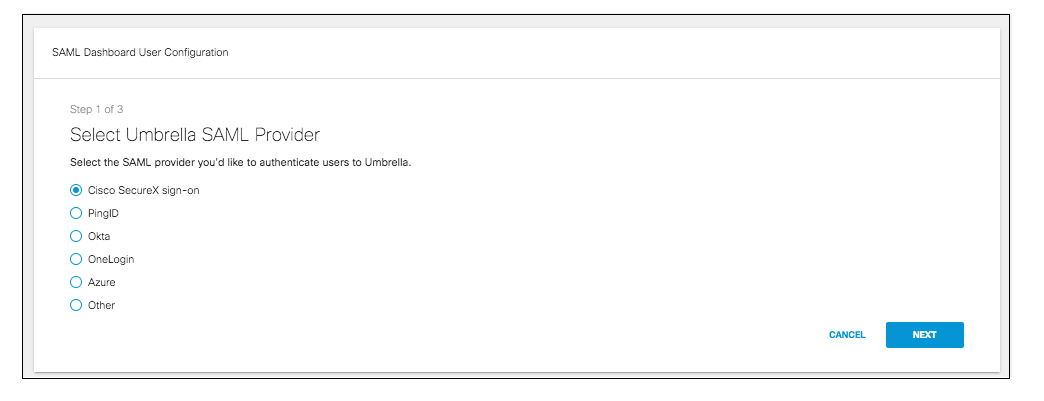Click the Azure label text
Viewport: 1044px width, 401px height.
pyautogui.click(x=102, y=282)
